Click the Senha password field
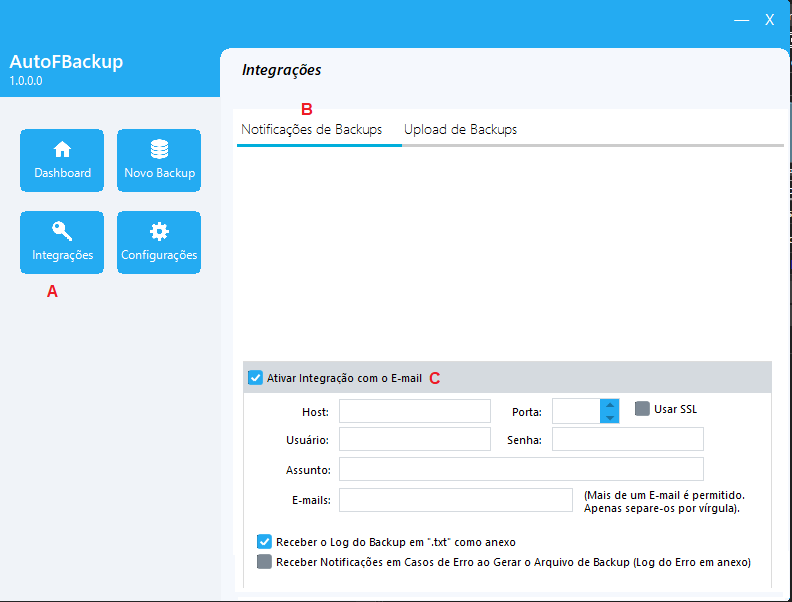792x602 pixels. [628, 439]
